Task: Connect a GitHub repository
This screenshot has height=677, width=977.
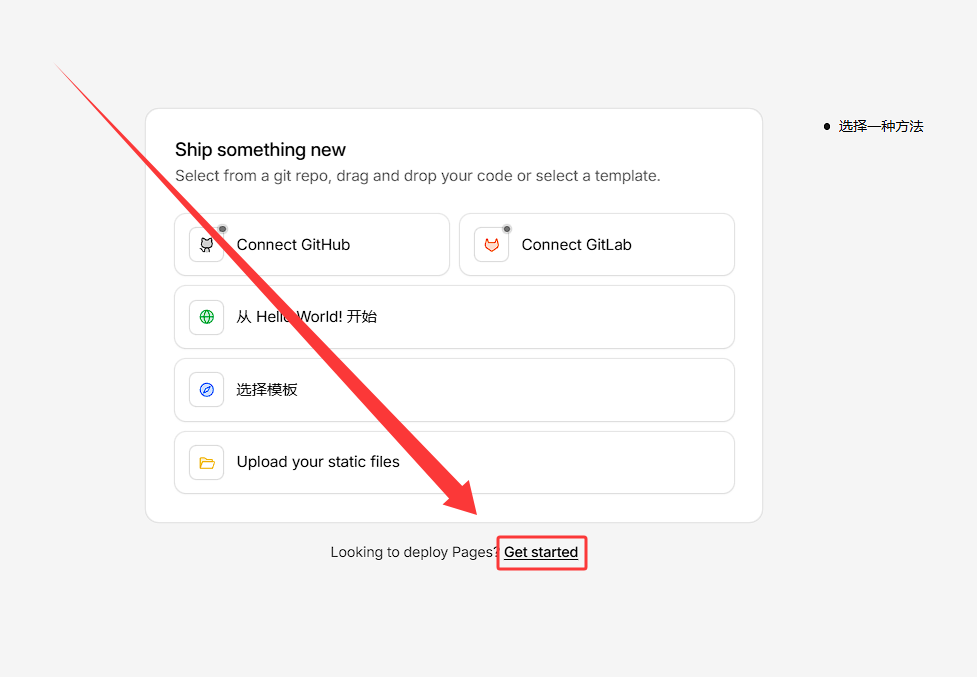Action: [x=293, y=245]
